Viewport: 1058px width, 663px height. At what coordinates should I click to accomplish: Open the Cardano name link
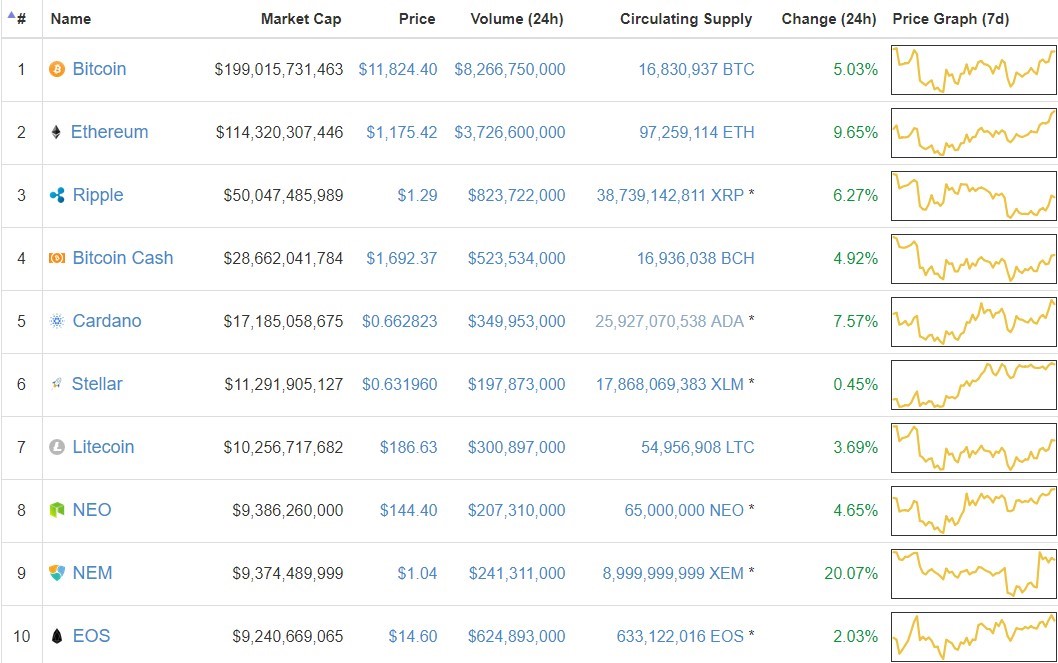click(x=107, y=321)
